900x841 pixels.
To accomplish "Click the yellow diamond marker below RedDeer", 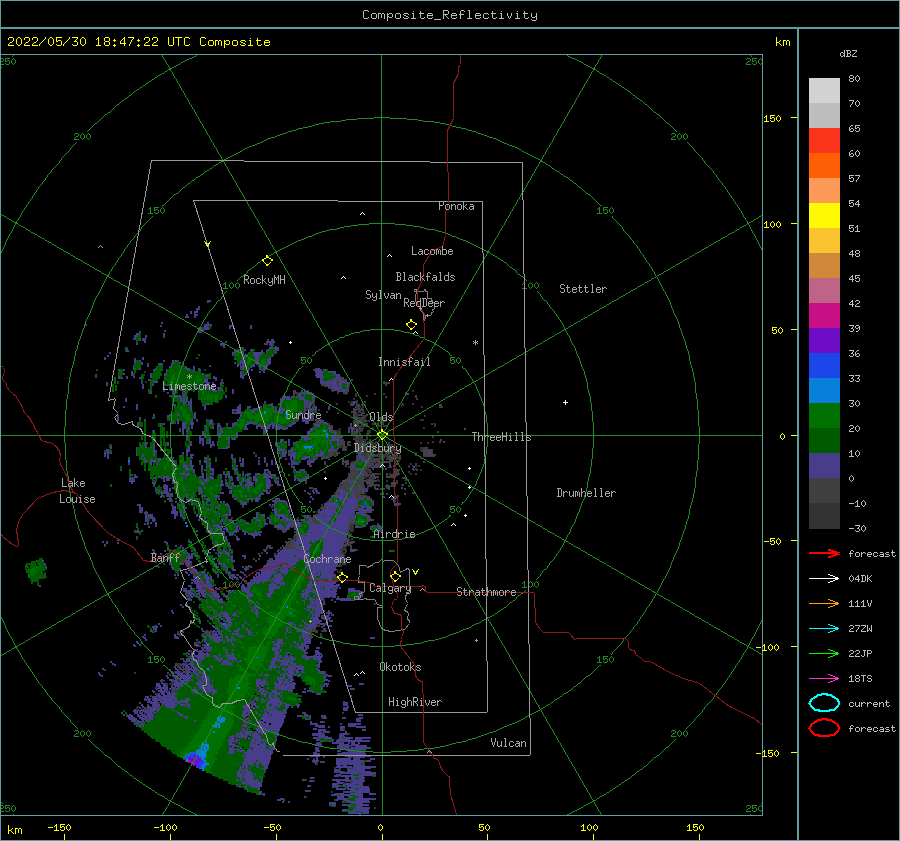I will point(411,325).
